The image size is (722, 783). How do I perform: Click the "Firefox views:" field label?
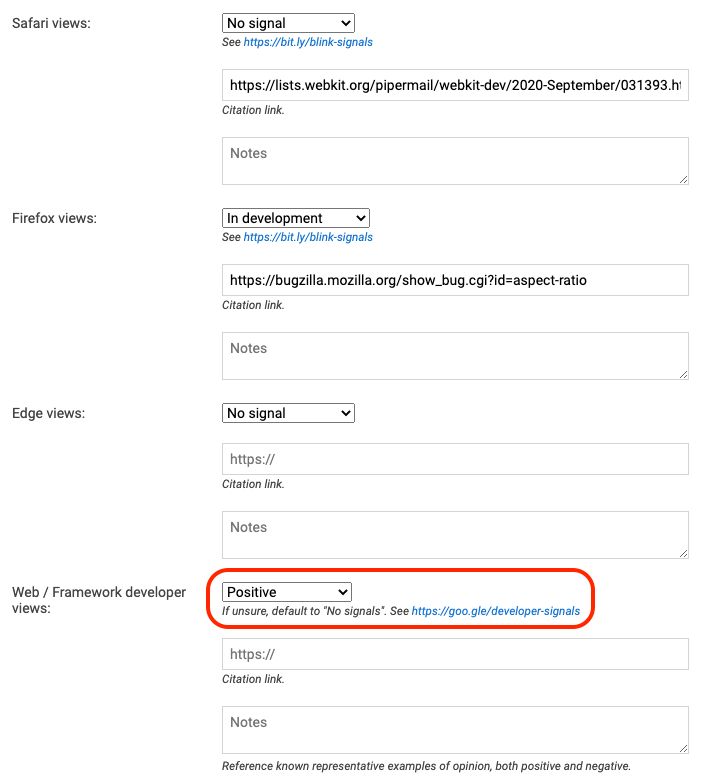(x=54, y=218)
